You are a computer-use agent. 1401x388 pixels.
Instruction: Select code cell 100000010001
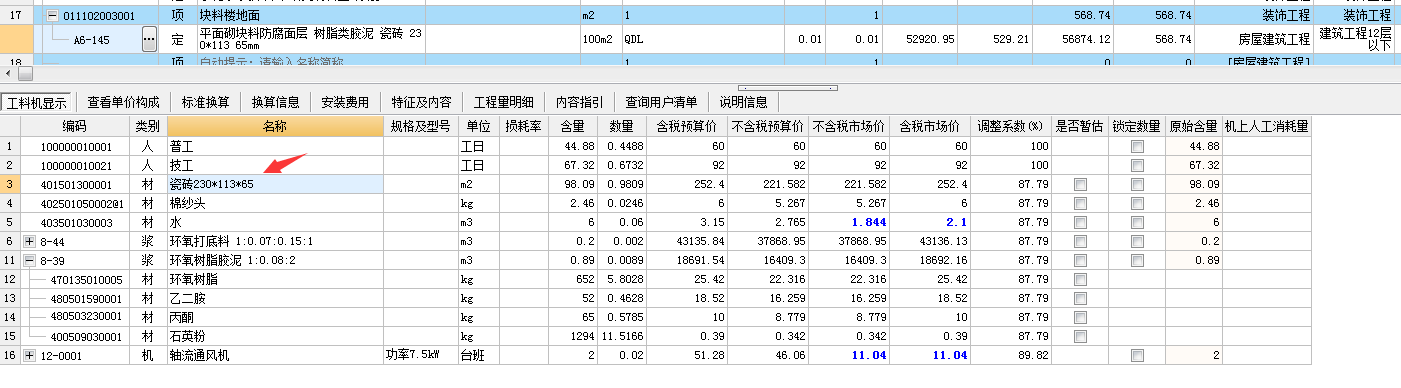75,147
